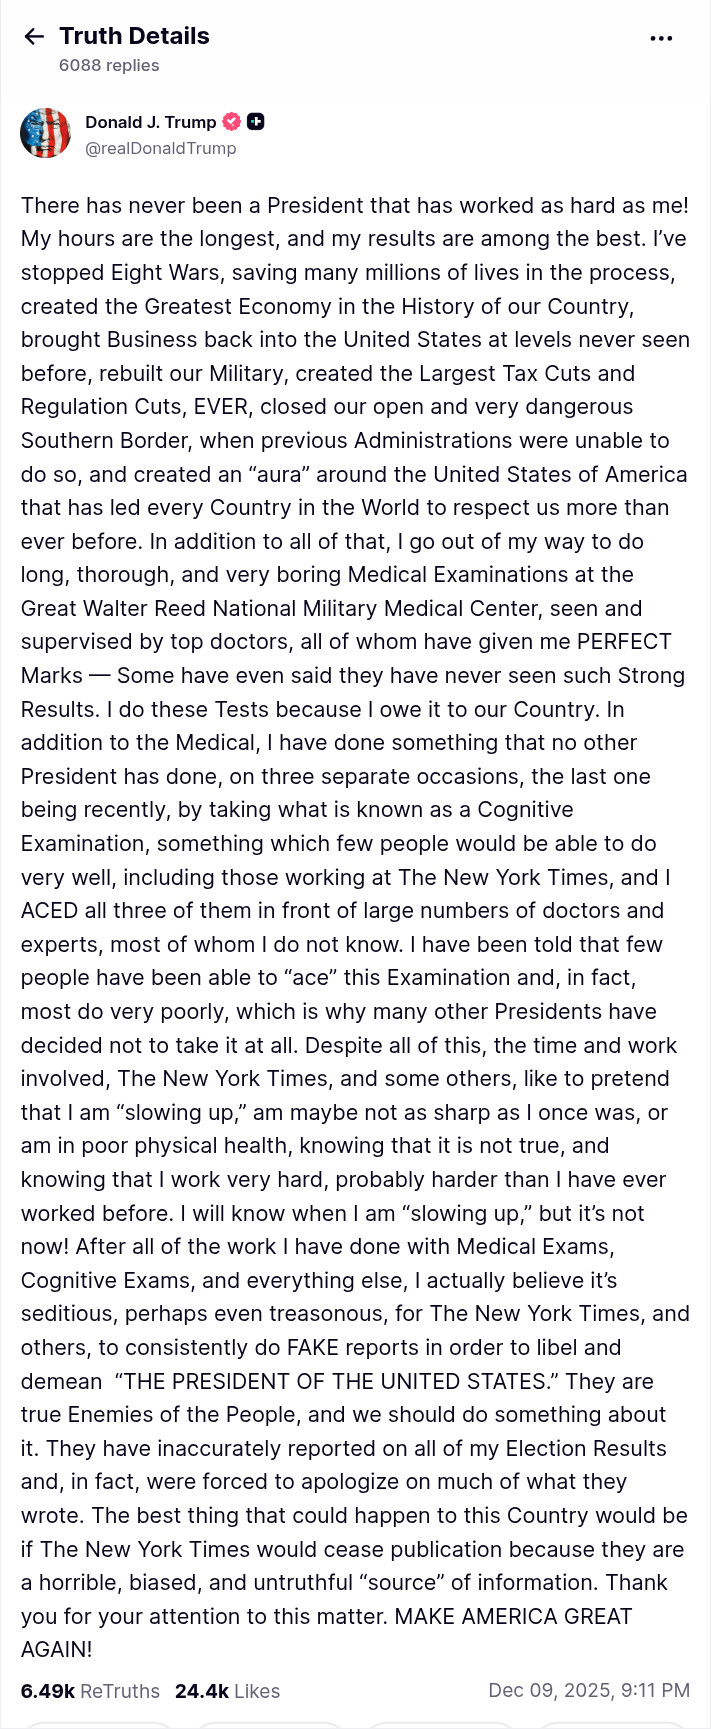
Task: Click the ReTruth action pill
Action: (x=270, y=1725)
